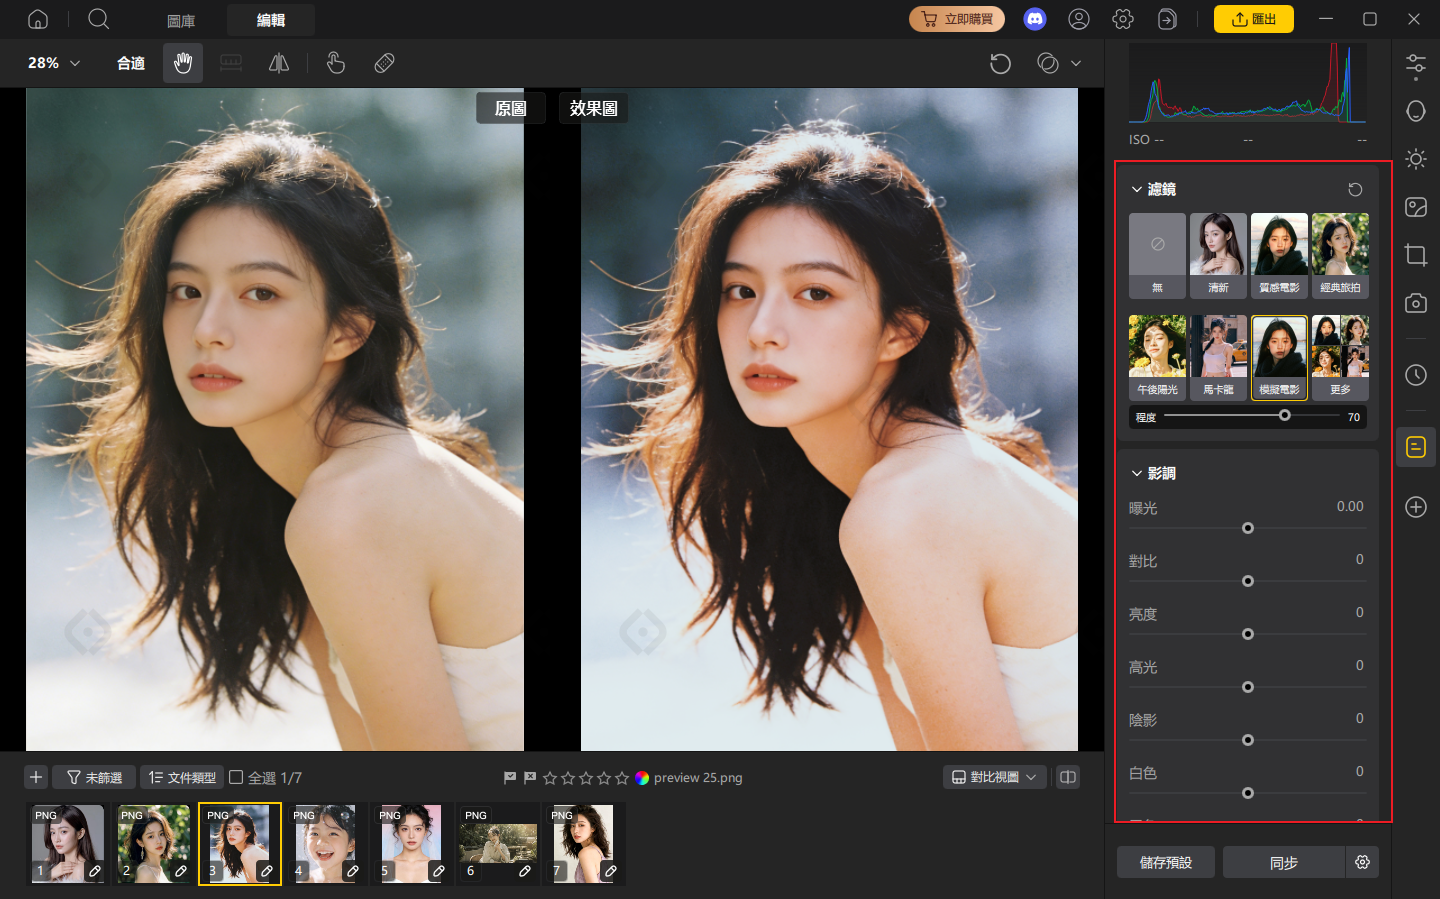The height and width of the screenshot is (899, 1440).
Task: Reset the 濾鏡 filter settings
Action: (x=1355, y=189)
